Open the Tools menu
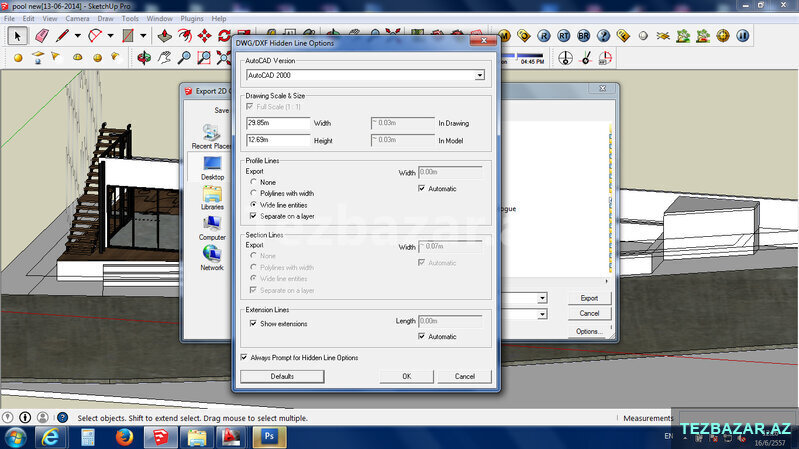 130,18
